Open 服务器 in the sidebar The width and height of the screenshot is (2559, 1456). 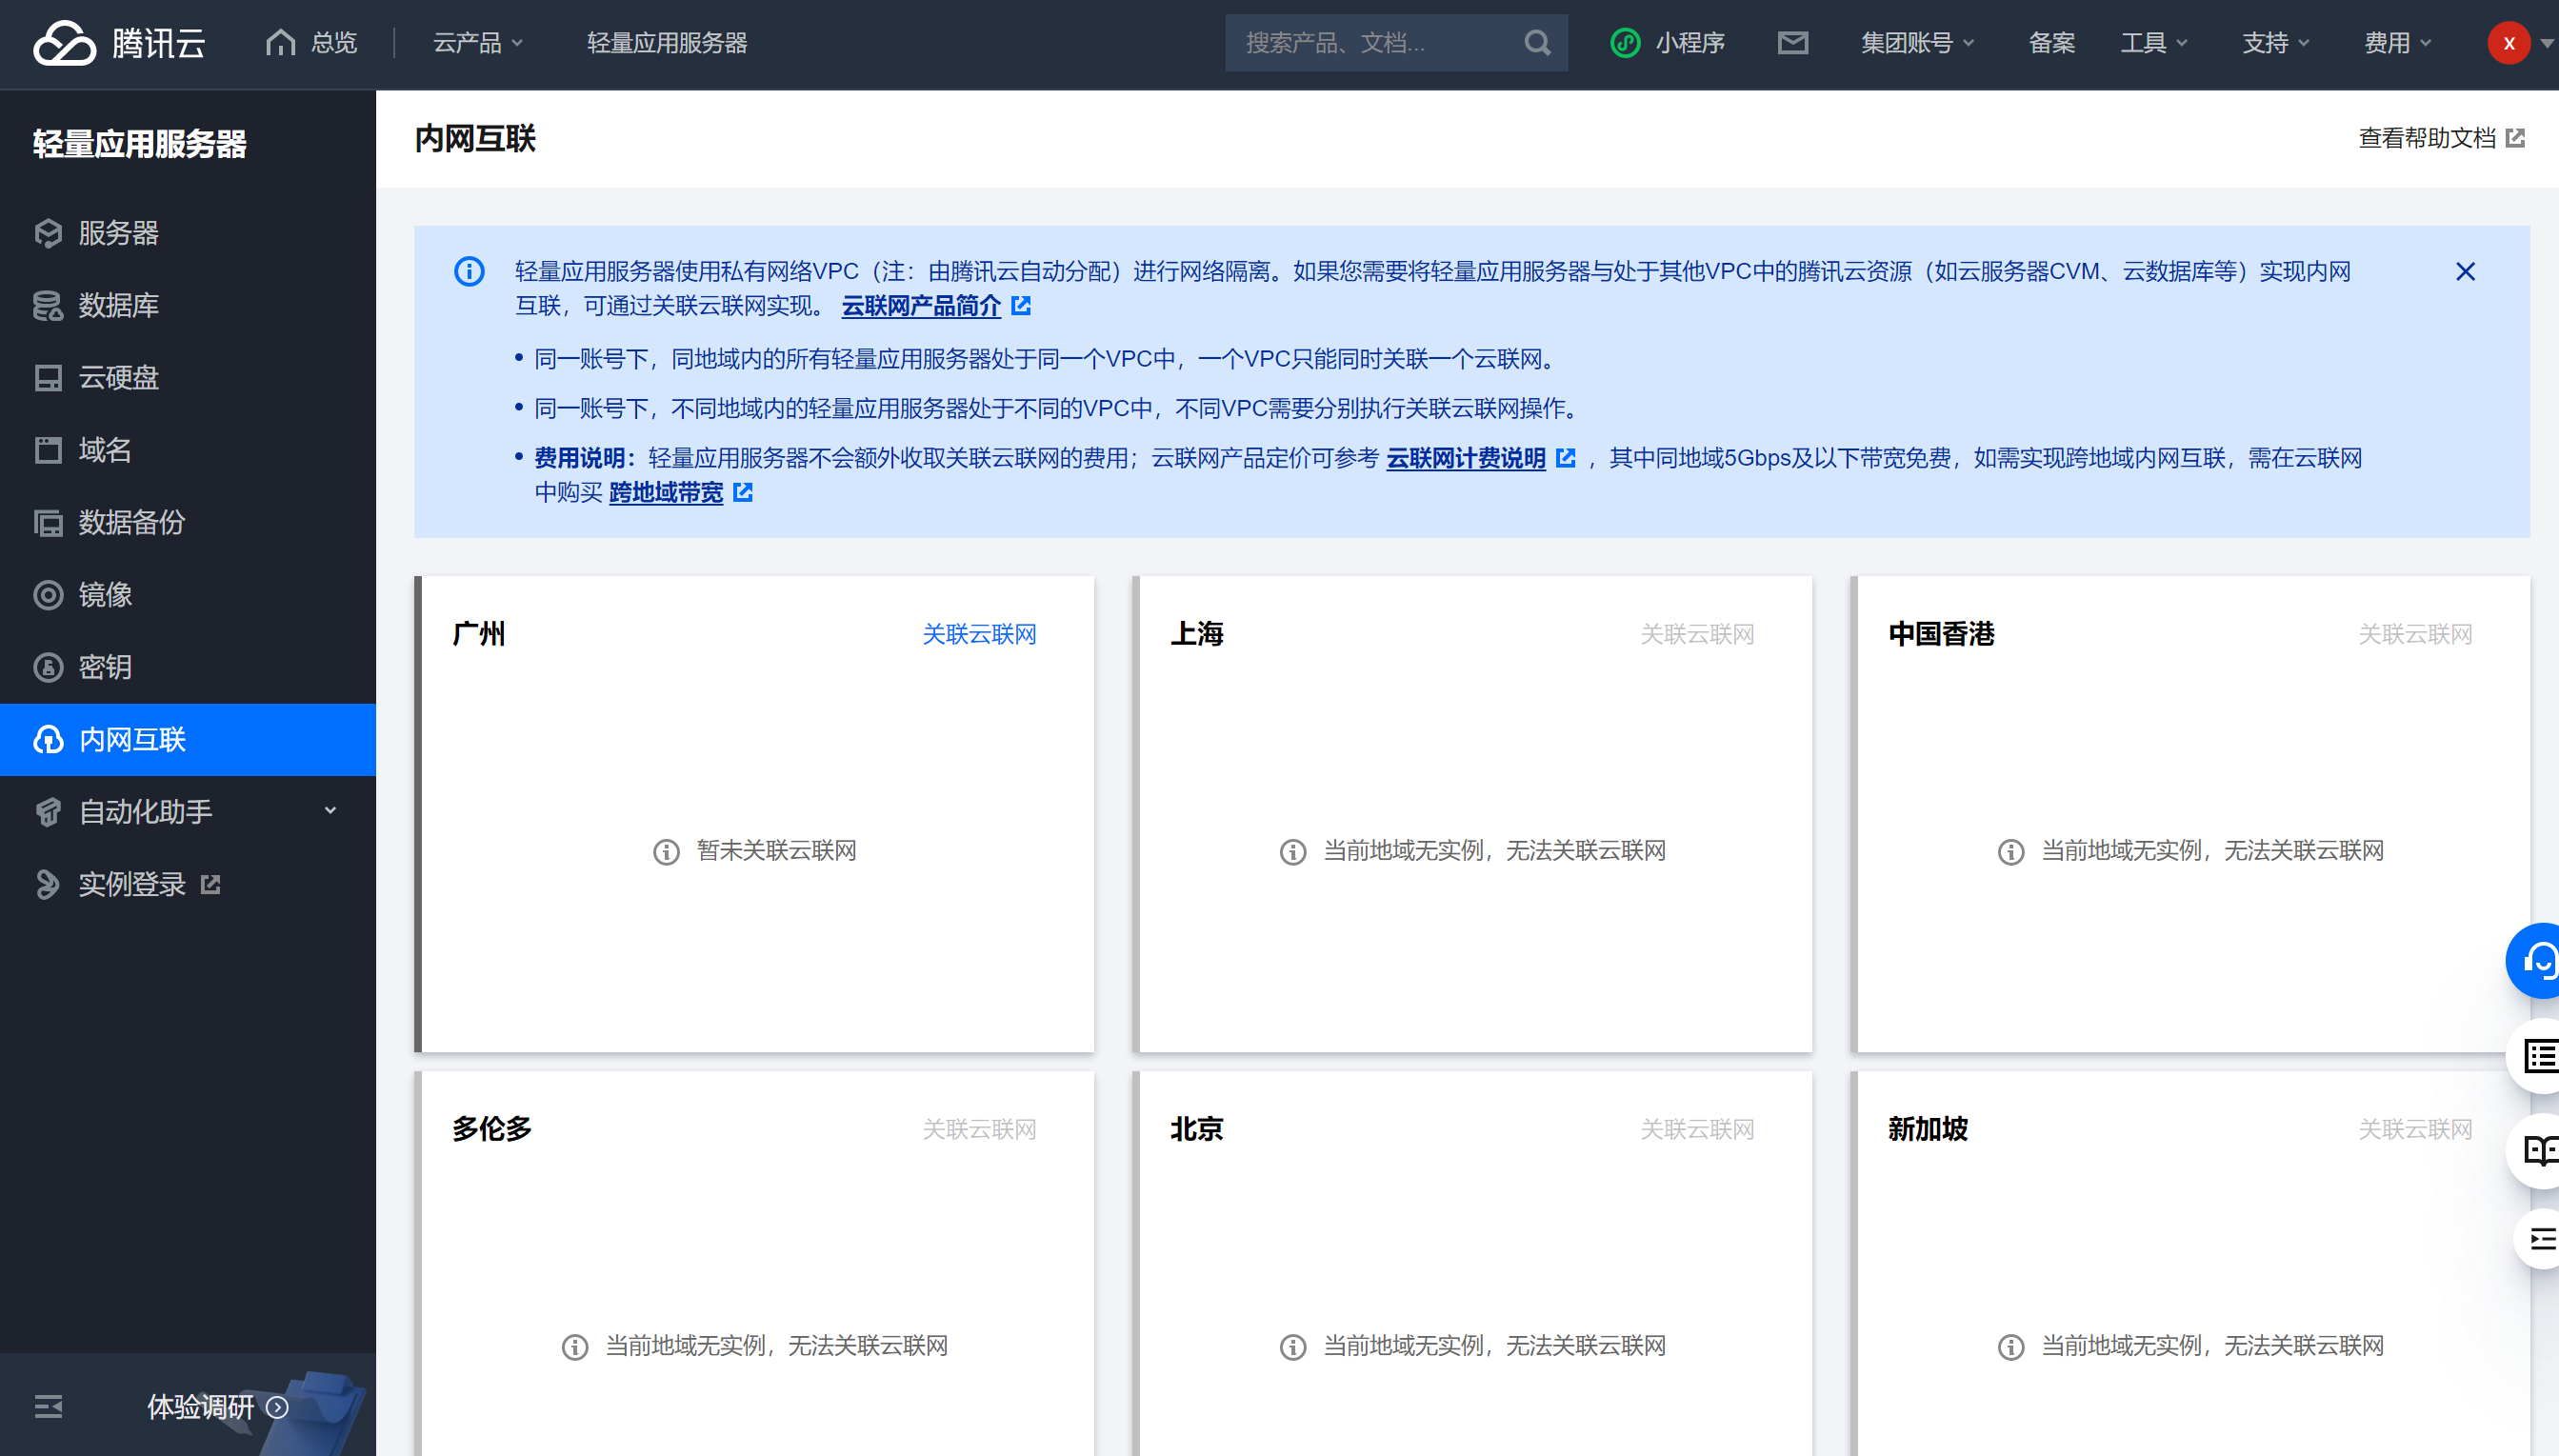pos(188,233)
